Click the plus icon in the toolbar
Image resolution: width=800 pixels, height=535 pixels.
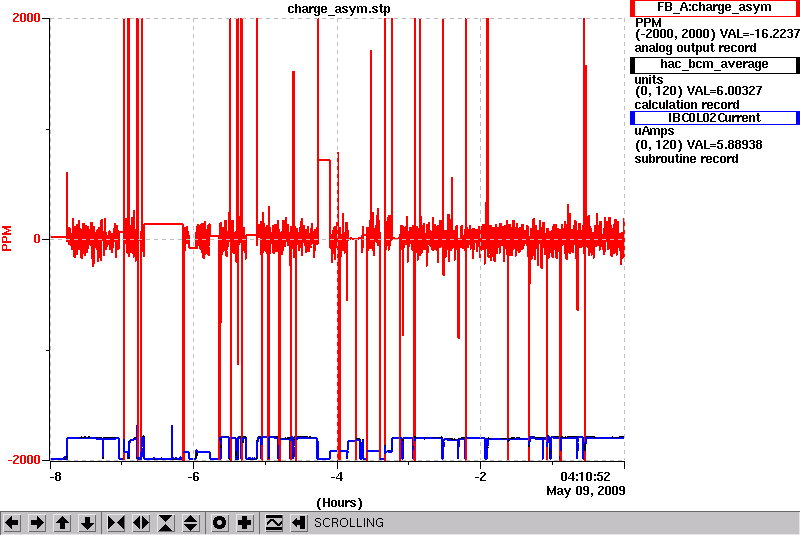245,523
